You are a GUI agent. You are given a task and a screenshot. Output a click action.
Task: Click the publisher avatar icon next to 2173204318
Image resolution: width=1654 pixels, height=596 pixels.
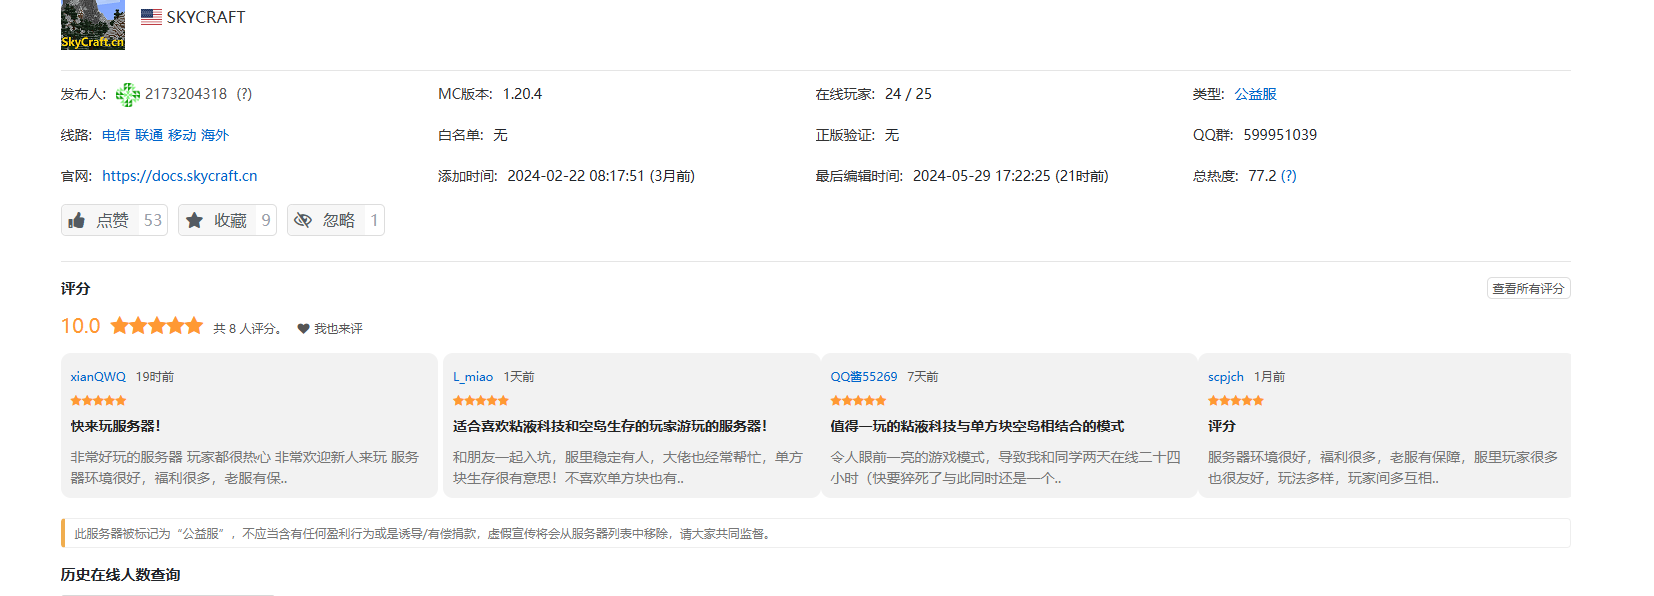[x=127, y=95]
